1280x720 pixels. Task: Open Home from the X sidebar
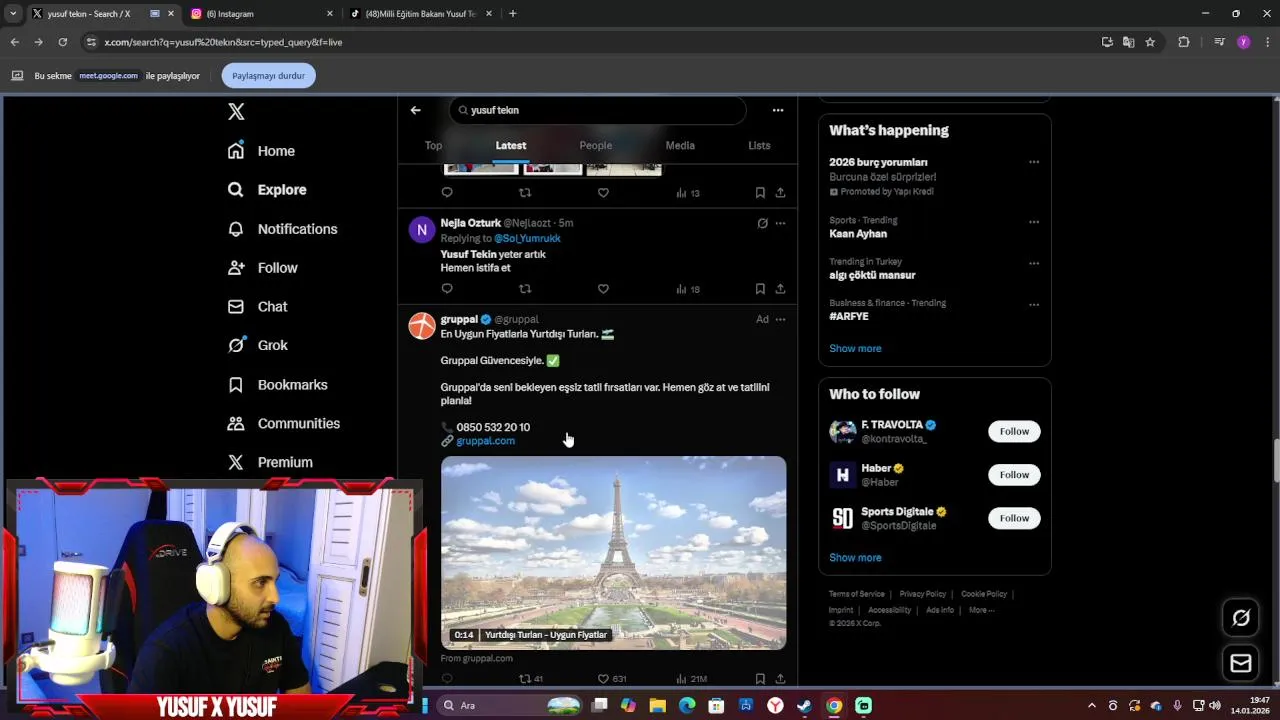[261, 151]
